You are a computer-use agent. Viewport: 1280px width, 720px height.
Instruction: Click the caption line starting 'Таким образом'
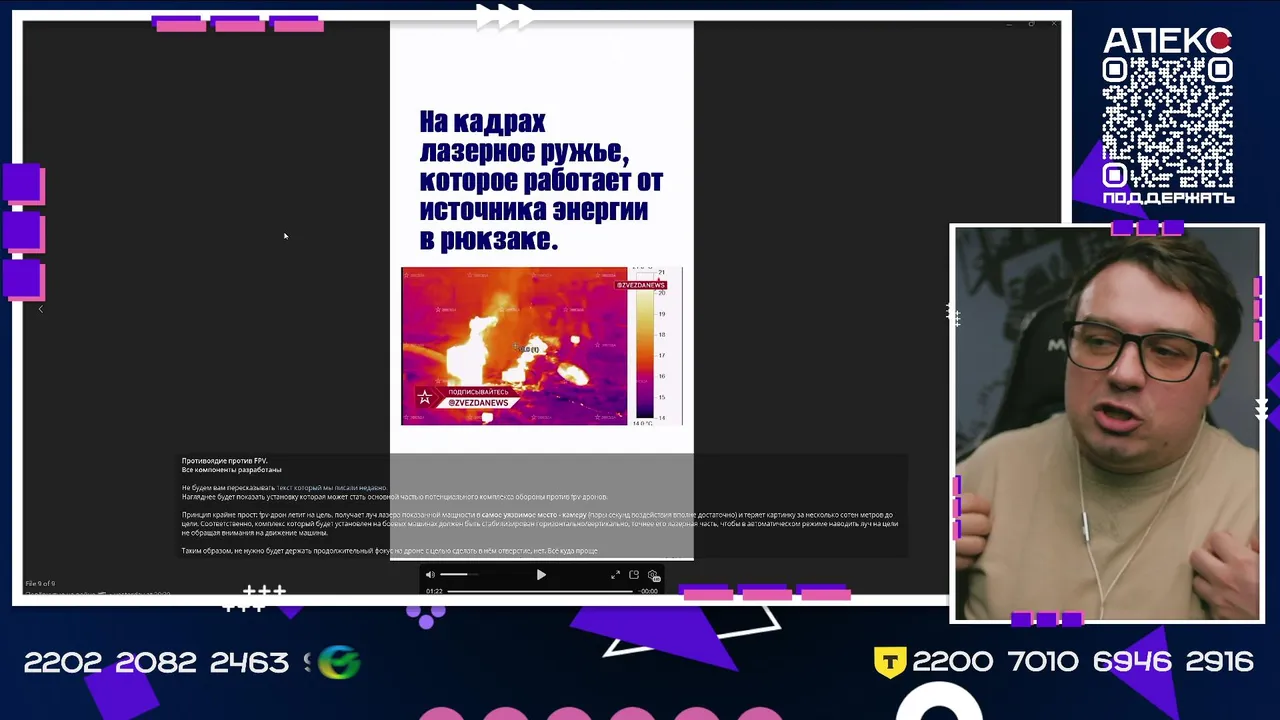pos(389,551)
